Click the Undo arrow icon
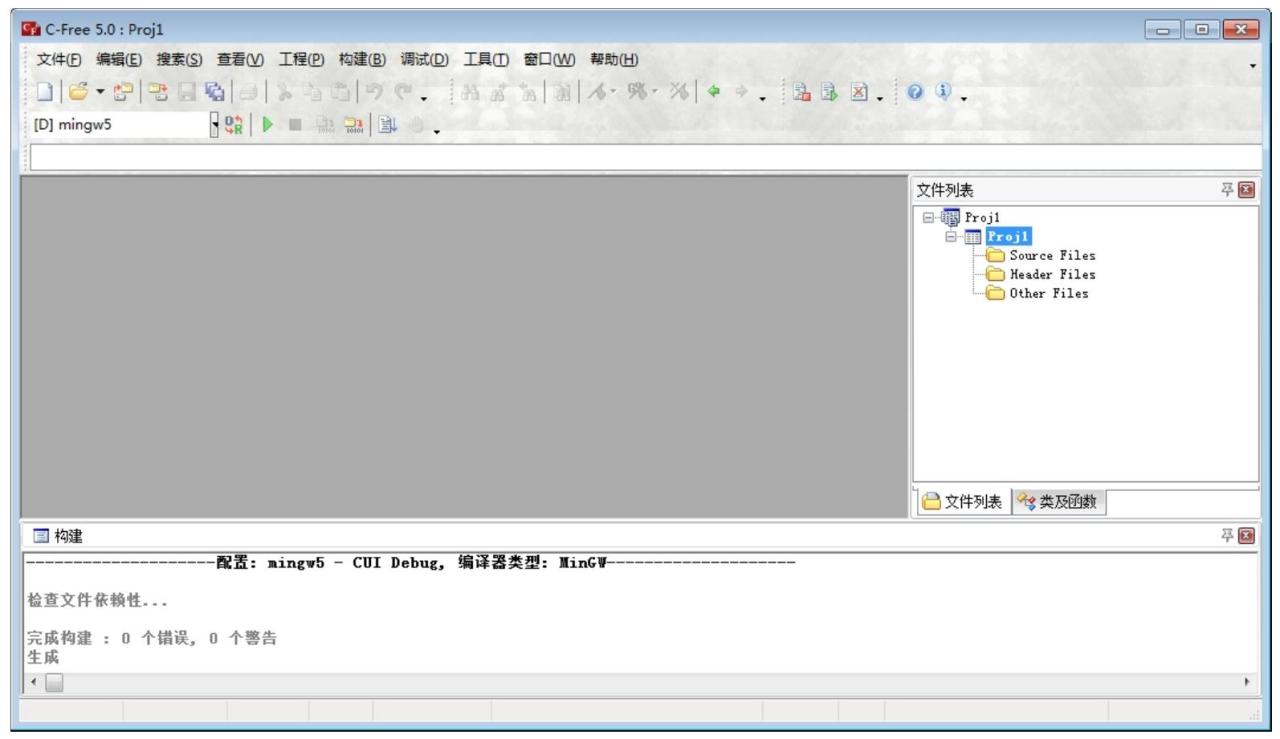The image size is (1280, 739). coord(374,92)
